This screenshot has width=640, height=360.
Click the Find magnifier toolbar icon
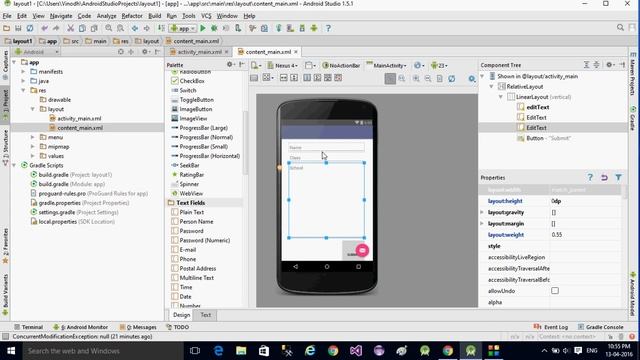pyautogui.click(x=109, y=28)
